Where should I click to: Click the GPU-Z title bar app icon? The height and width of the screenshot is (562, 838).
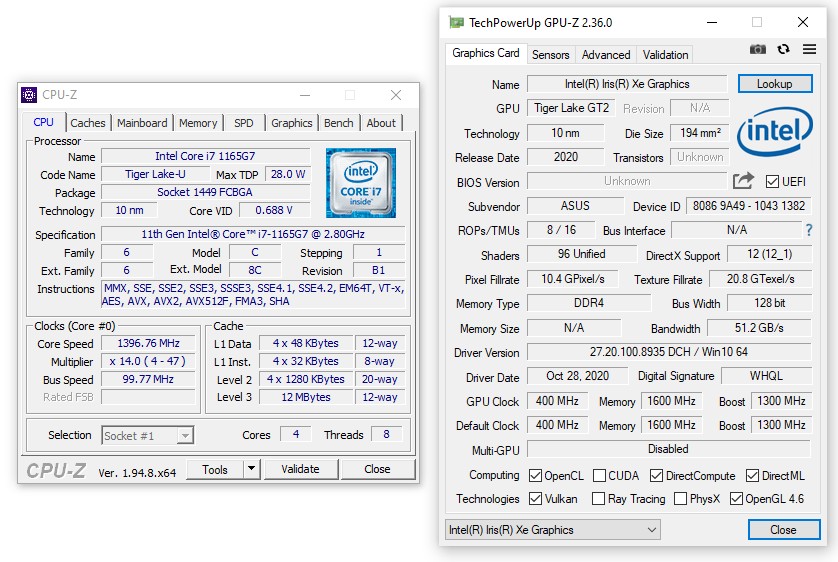[x=456, y=22]
